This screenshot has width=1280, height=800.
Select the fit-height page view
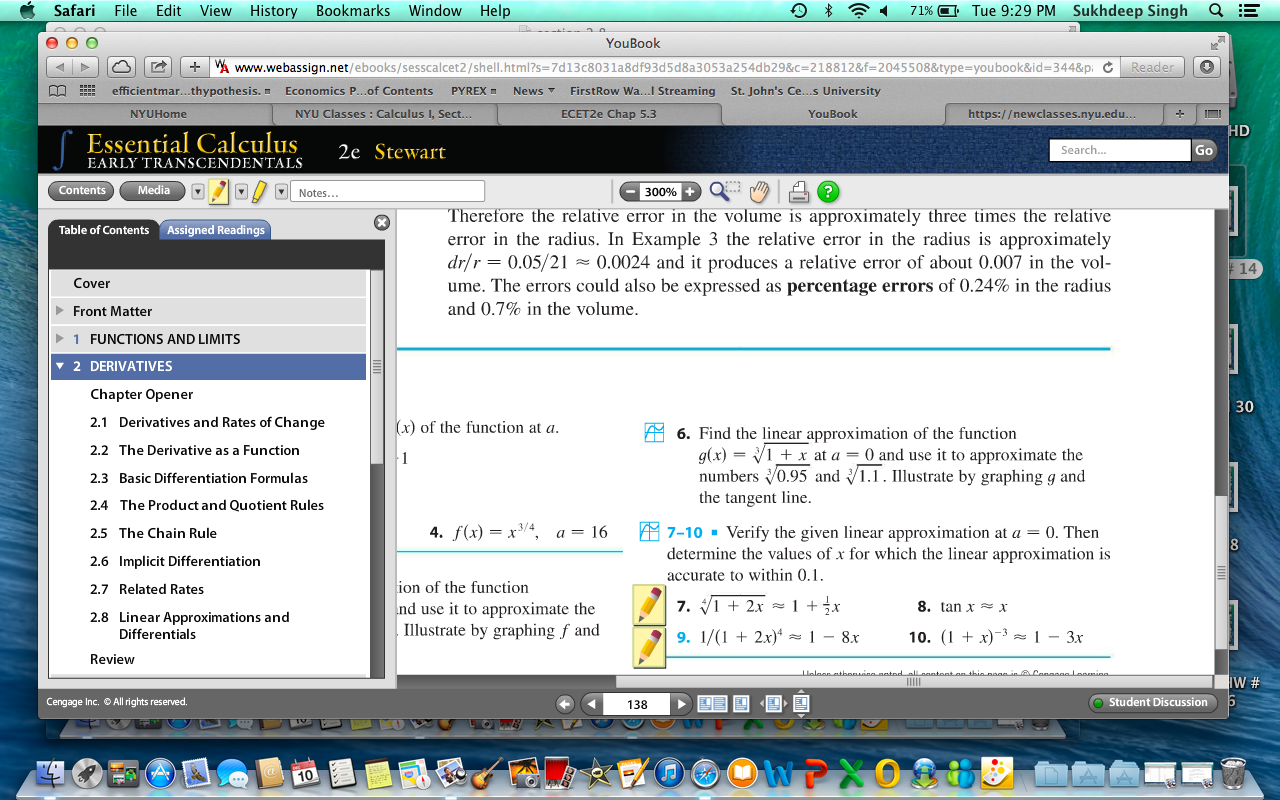[x=800, y=704]
